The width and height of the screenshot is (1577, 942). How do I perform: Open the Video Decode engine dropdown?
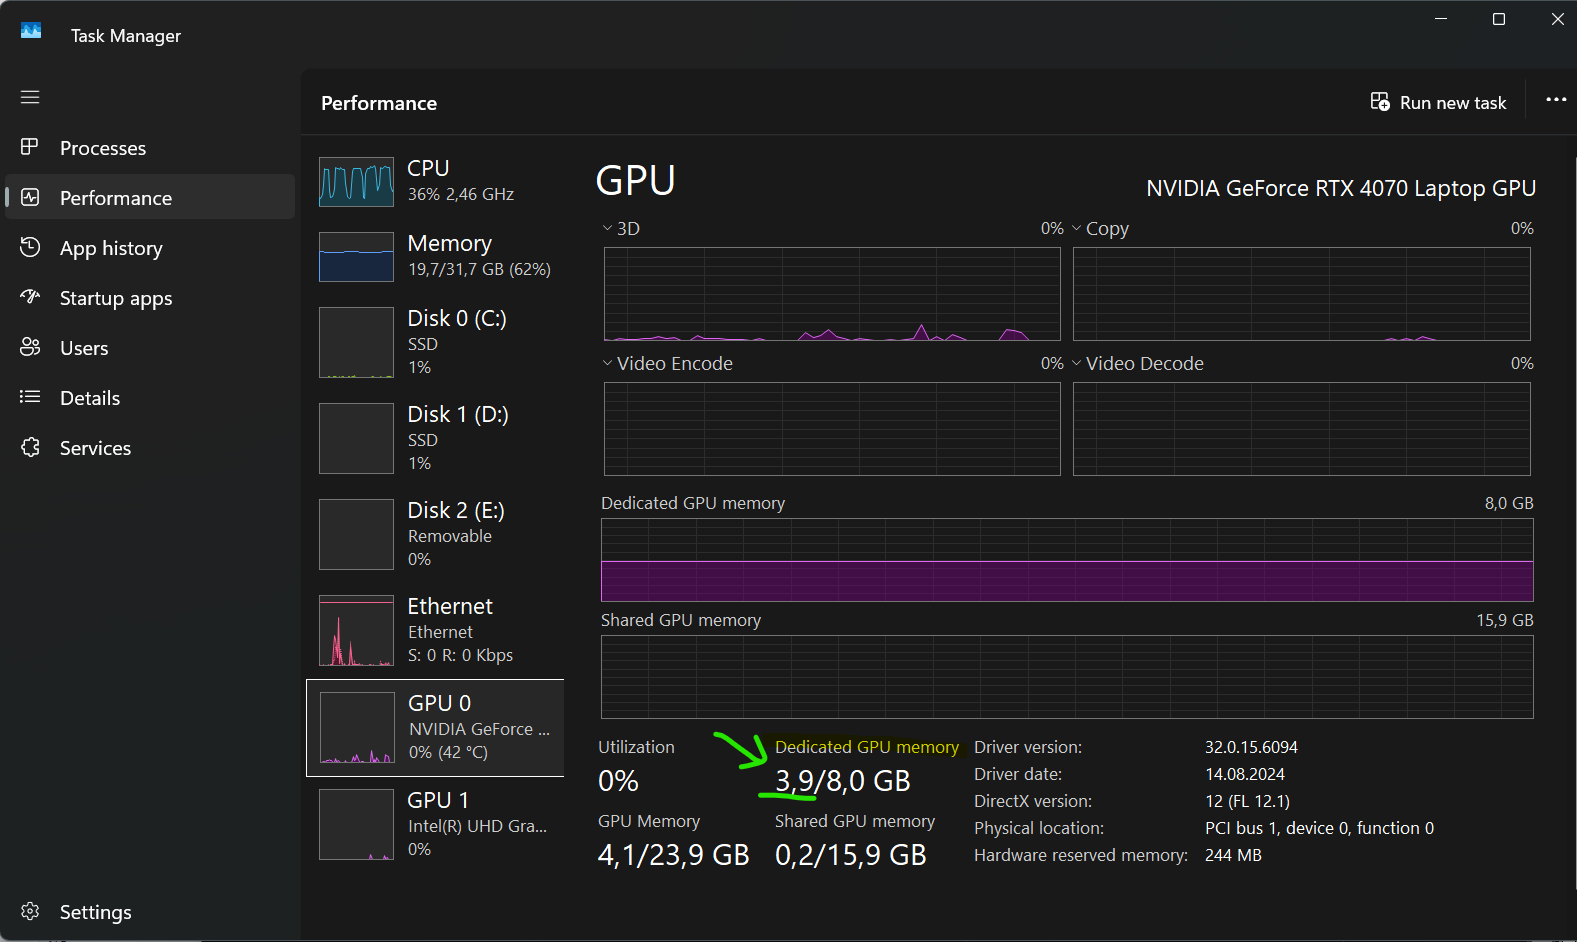pyautogui.click(x=1077, y=363)
